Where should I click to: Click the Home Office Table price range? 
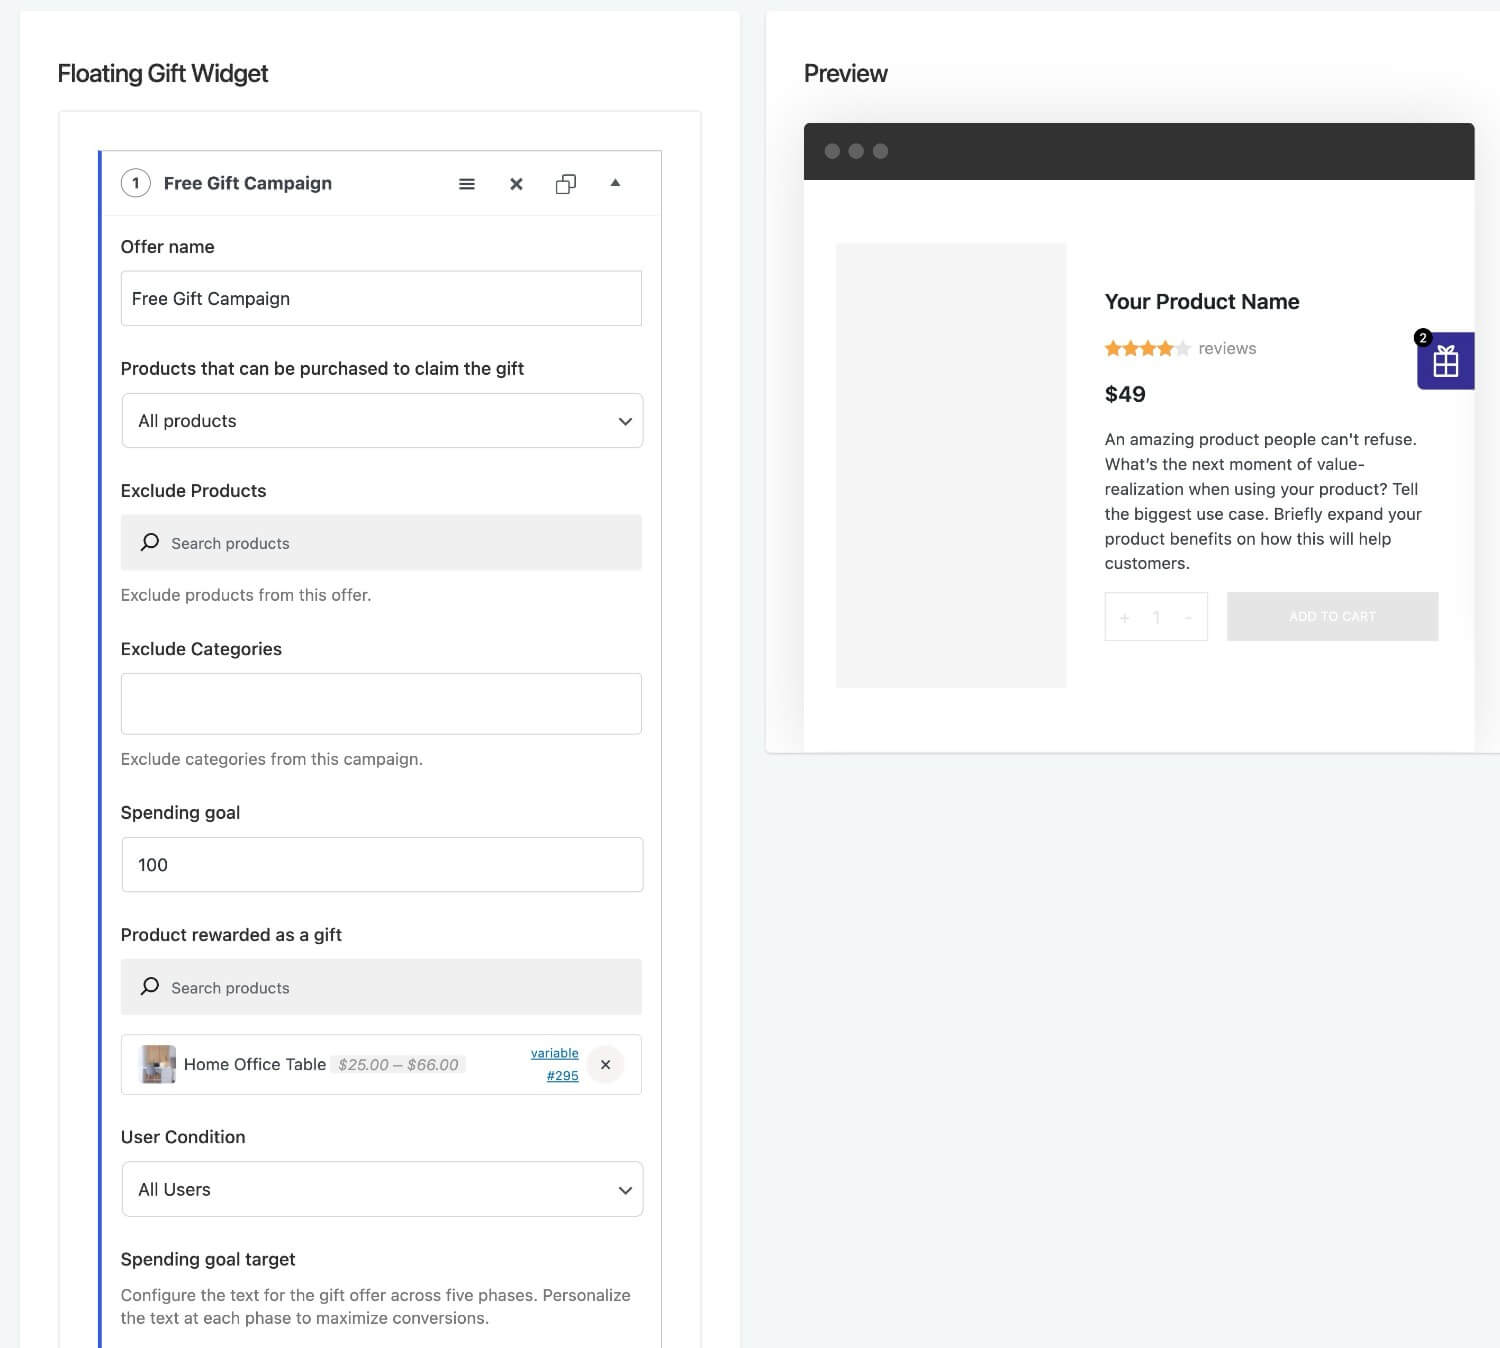pos(398,1065)
